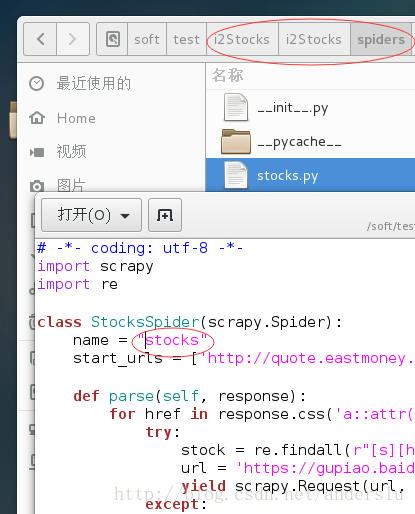415x514 pixels.
Task: Click the 'except:' code line
Action: click(176, 504)
